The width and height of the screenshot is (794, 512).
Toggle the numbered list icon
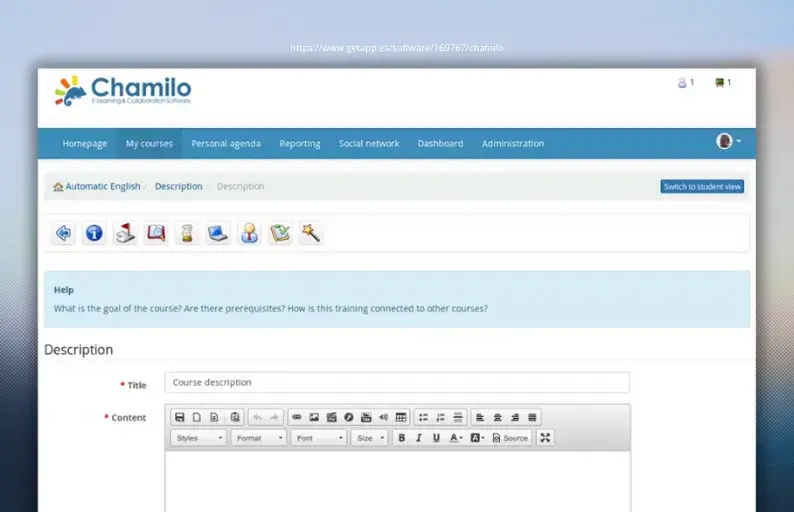click(441, 417)
